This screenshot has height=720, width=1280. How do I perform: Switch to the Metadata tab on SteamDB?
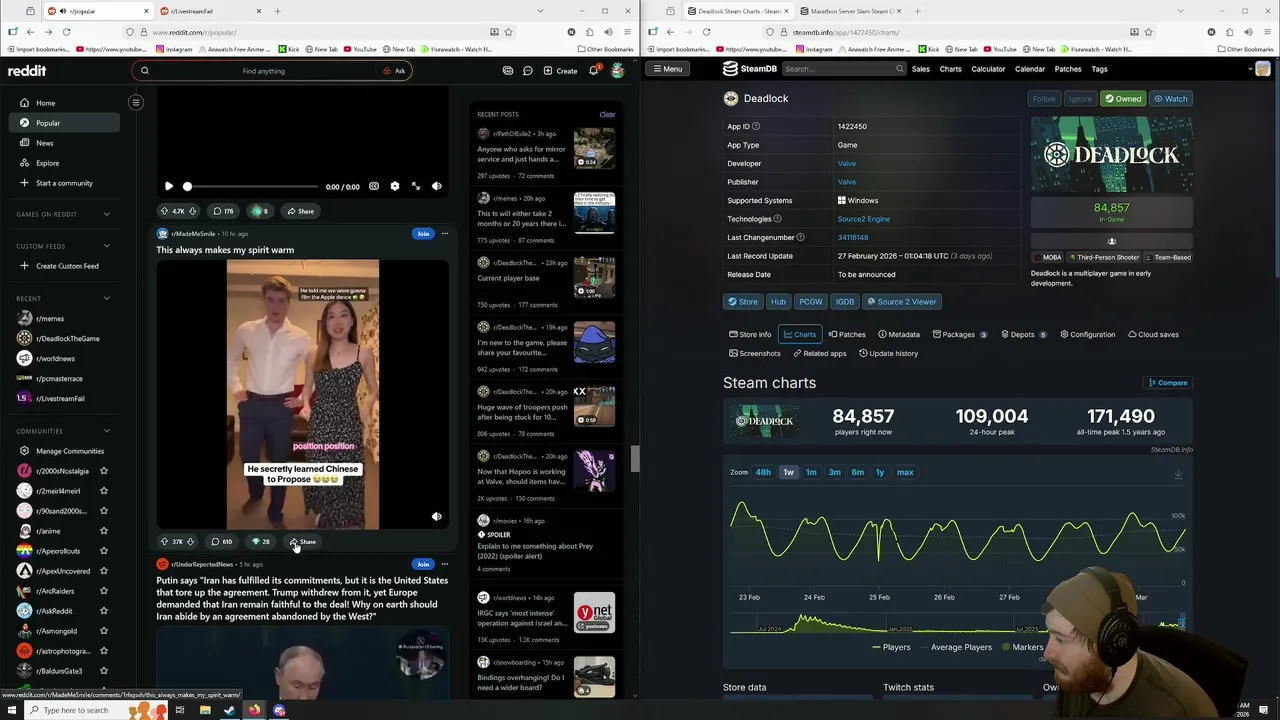click(x=898, y=334)
